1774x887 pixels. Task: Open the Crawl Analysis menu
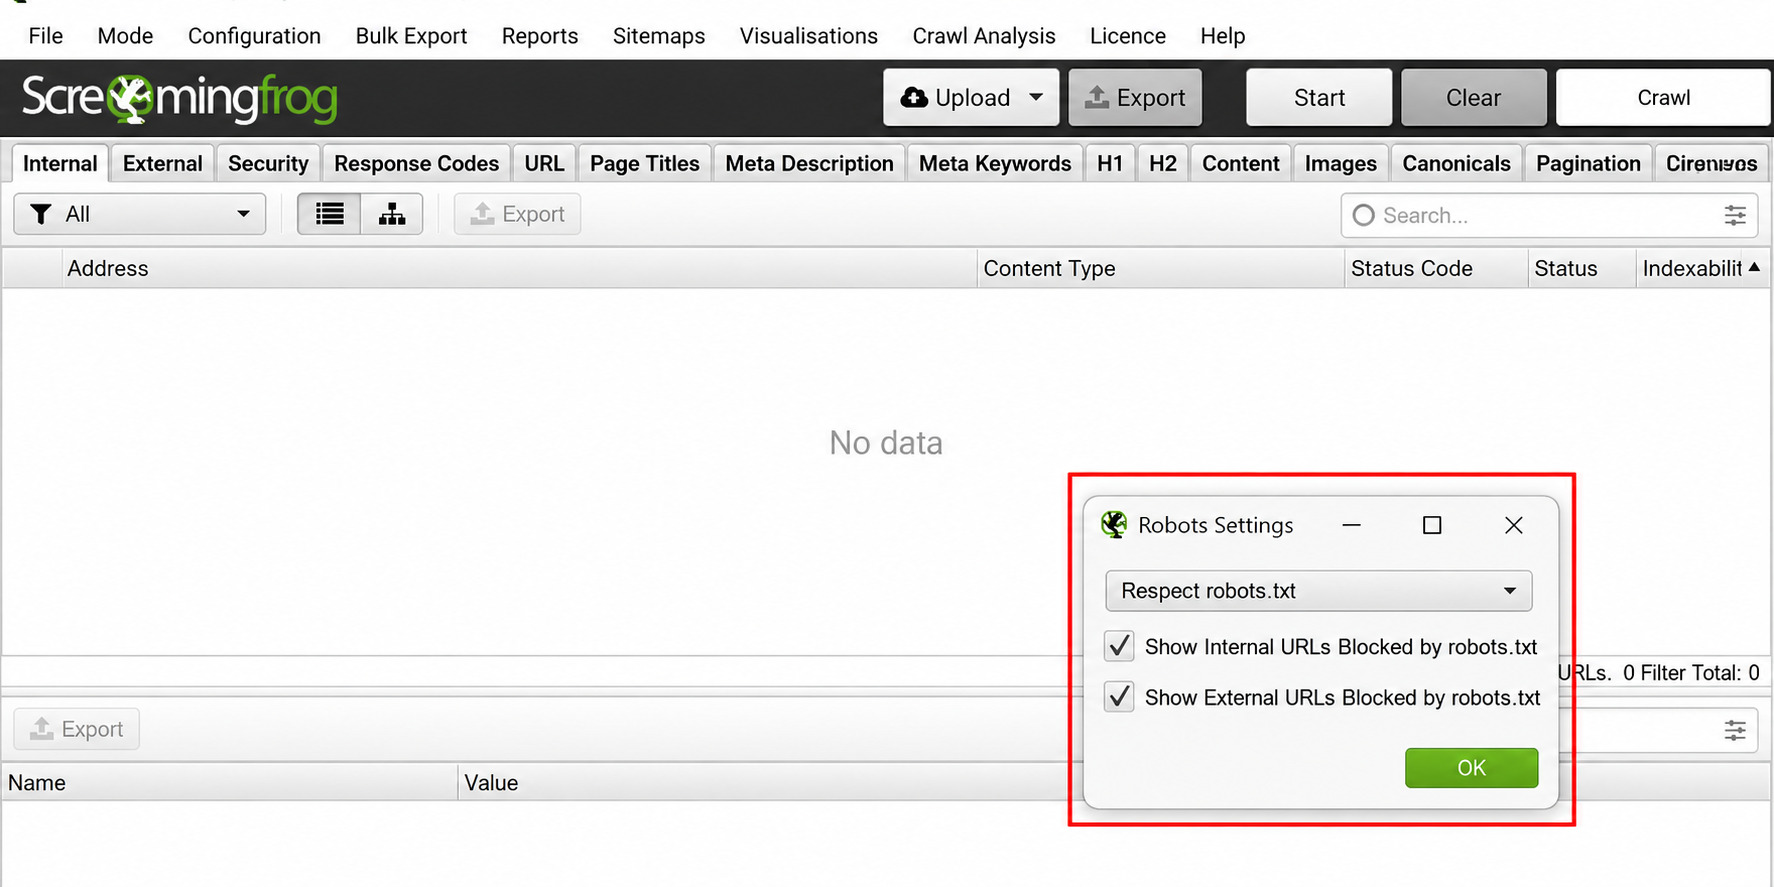(x=984, y=36)
